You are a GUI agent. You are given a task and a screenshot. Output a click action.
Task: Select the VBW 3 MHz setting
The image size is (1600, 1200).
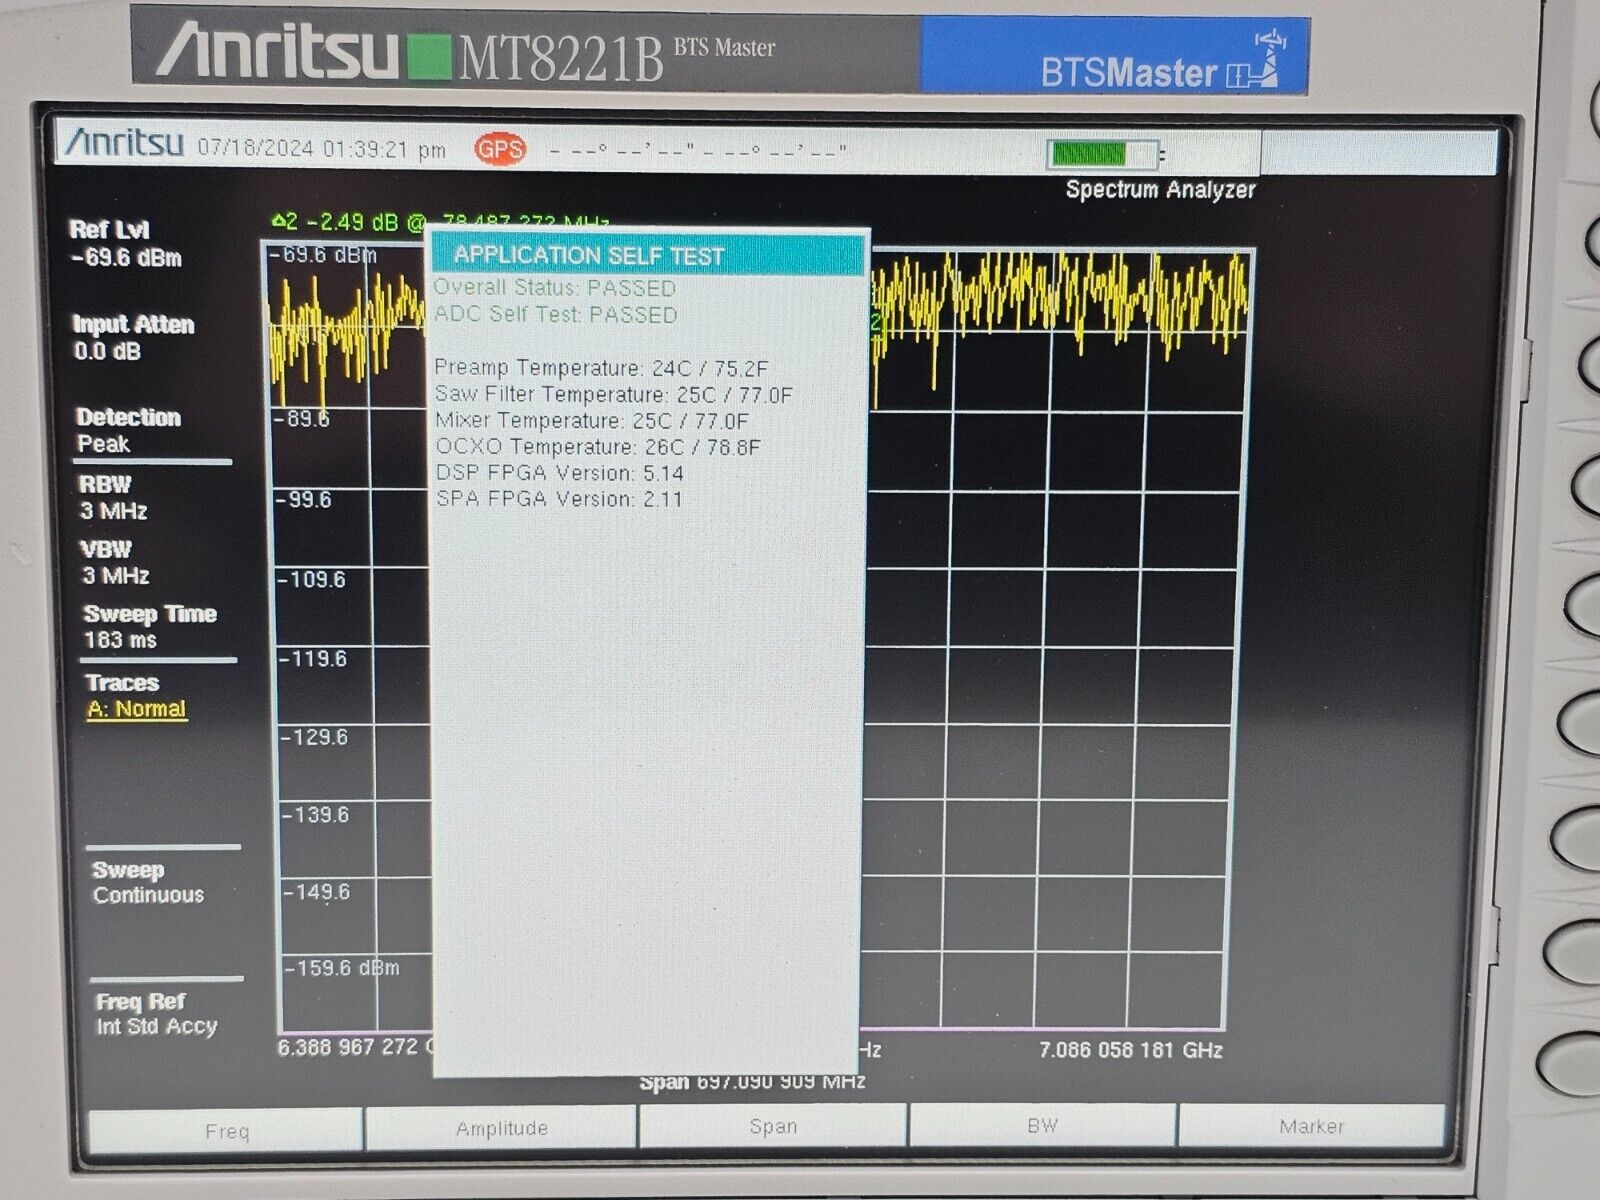click(x=114, y=562)
